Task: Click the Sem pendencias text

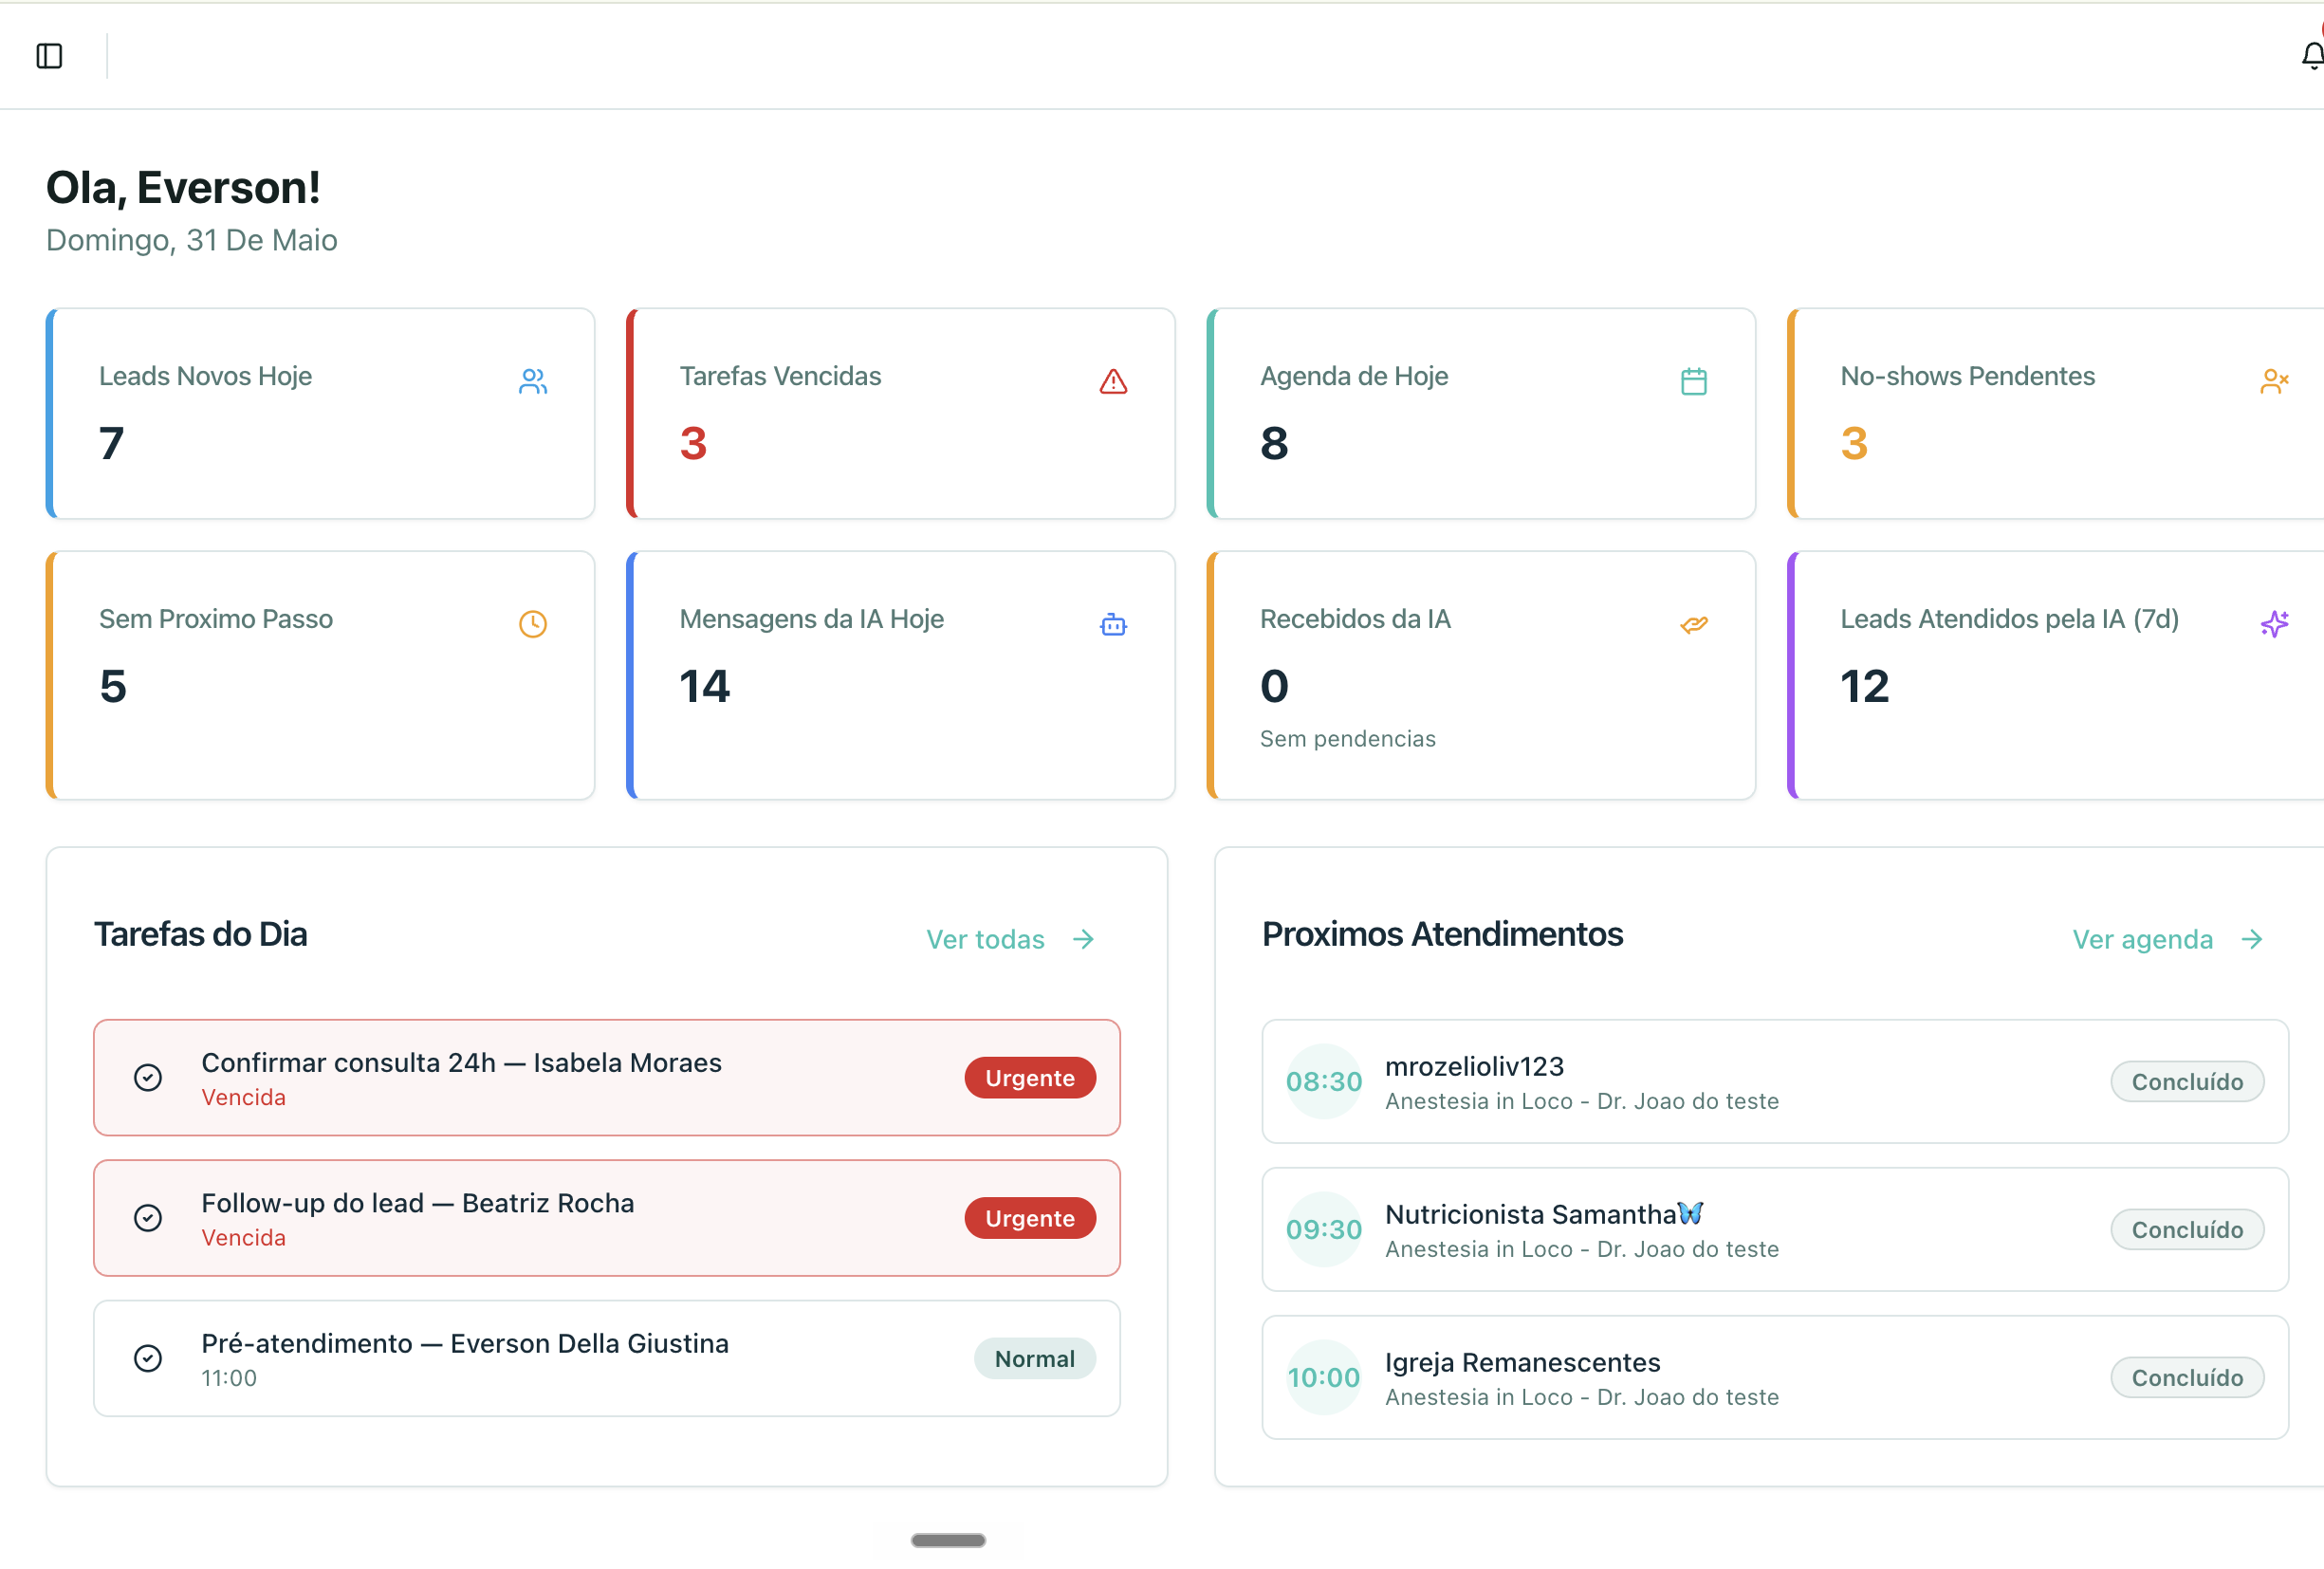Action: (x=1347, y=738)
